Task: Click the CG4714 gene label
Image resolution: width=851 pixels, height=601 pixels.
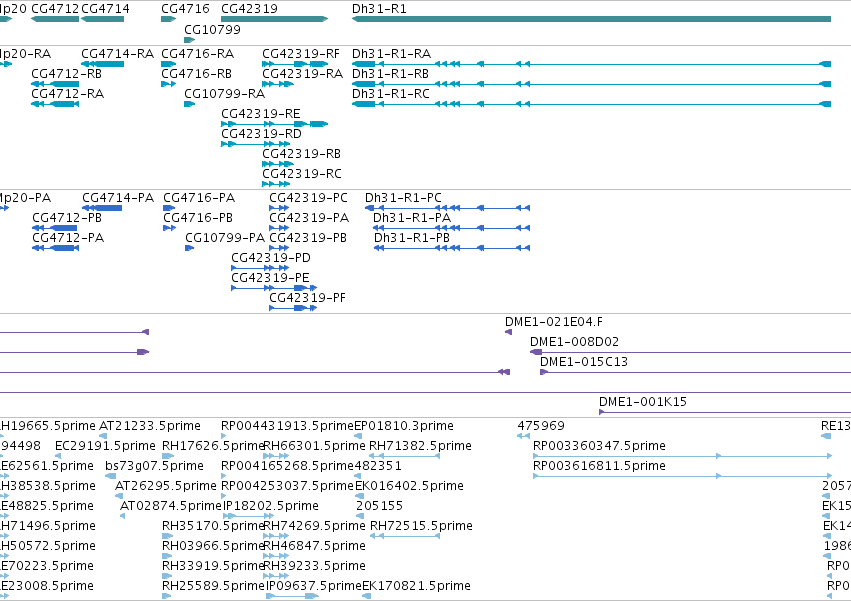Action: (x=105, y=9)
